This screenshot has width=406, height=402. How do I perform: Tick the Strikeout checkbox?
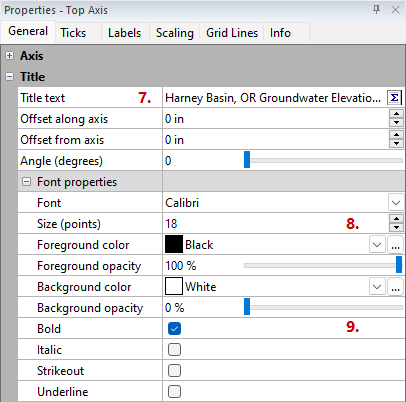(x=174, y=371)
